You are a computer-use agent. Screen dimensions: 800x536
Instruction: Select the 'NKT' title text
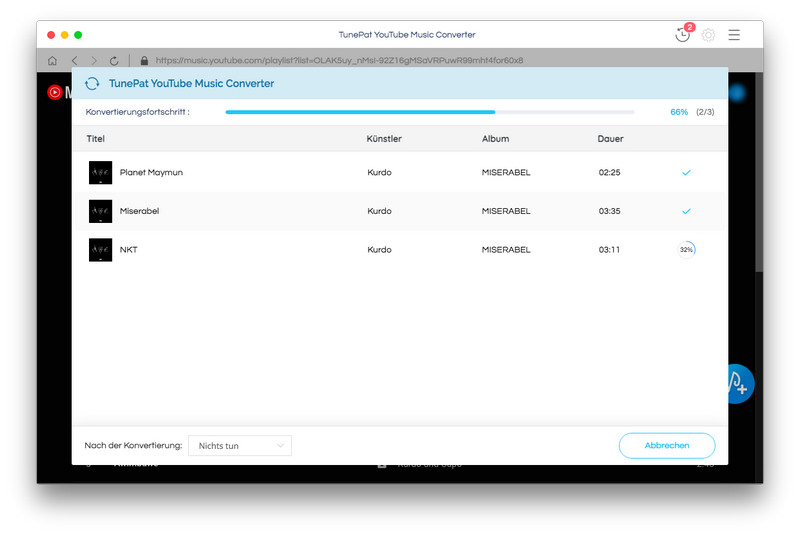click(129, 250)
